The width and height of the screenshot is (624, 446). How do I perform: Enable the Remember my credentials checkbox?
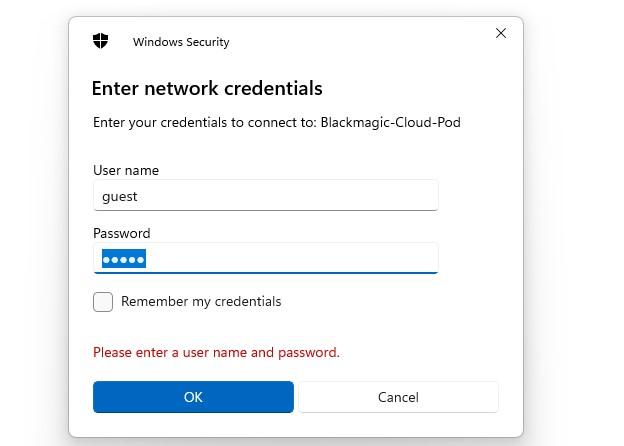tap(103, 302)
